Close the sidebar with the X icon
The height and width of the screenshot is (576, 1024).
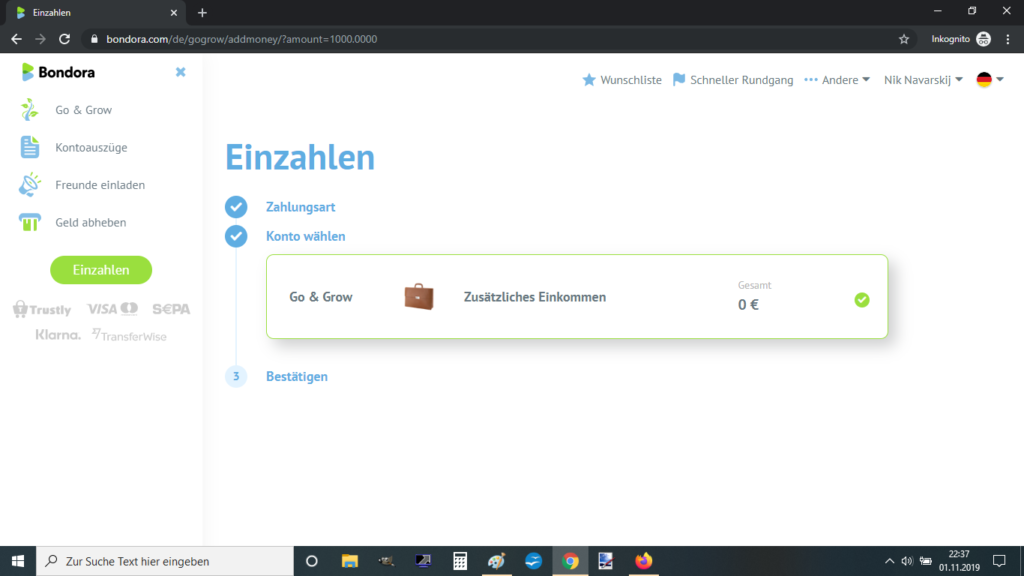tap(180, 72)
